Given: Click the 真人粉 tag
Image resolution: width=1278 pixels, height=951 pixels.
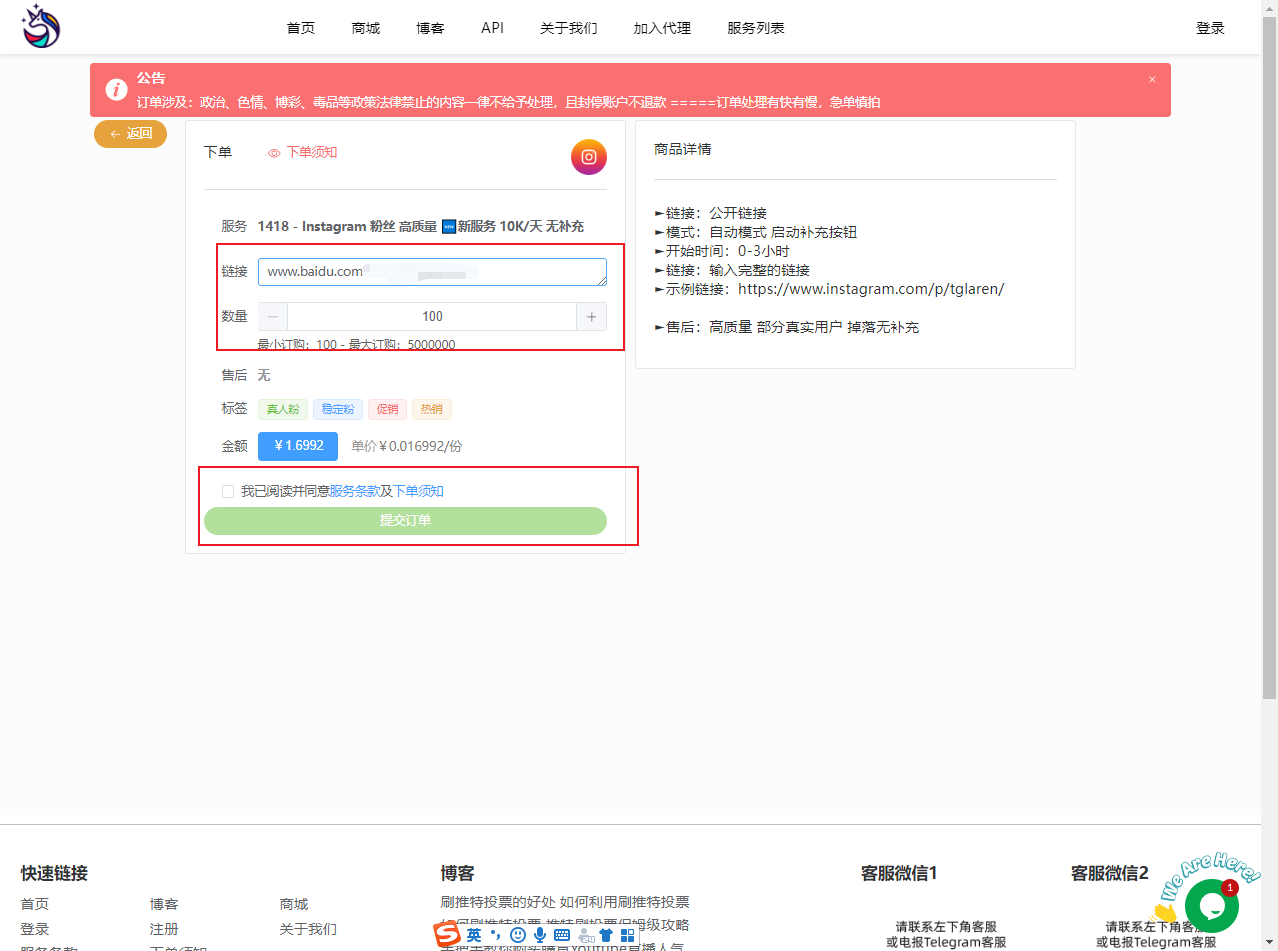Looking at the screenshot, I should tap(283, 409).
